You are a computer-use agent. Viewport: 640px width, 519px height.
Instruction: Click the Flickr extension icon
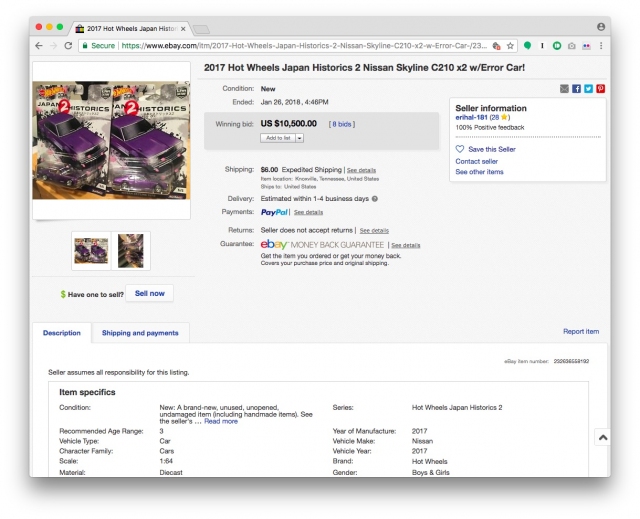[x=586, y=46]
